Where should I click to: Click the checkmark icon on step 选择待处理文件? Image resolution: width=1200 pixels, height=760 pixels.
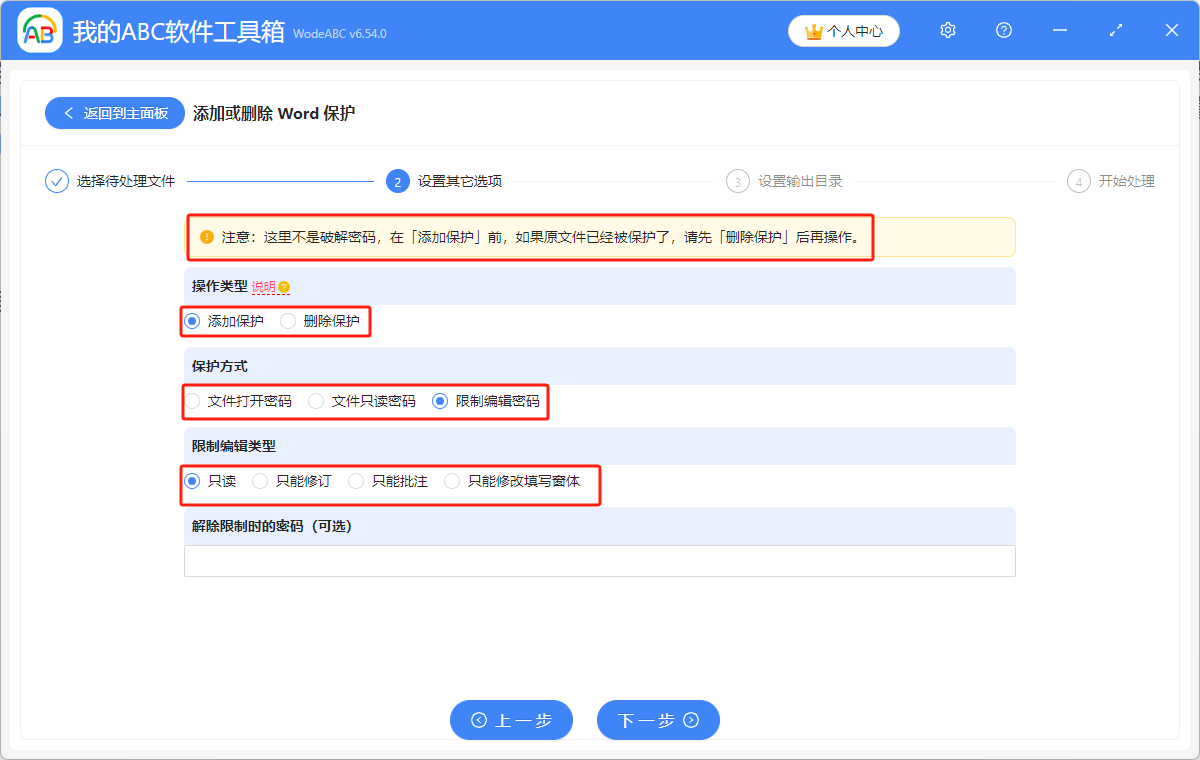click(56, 181)
